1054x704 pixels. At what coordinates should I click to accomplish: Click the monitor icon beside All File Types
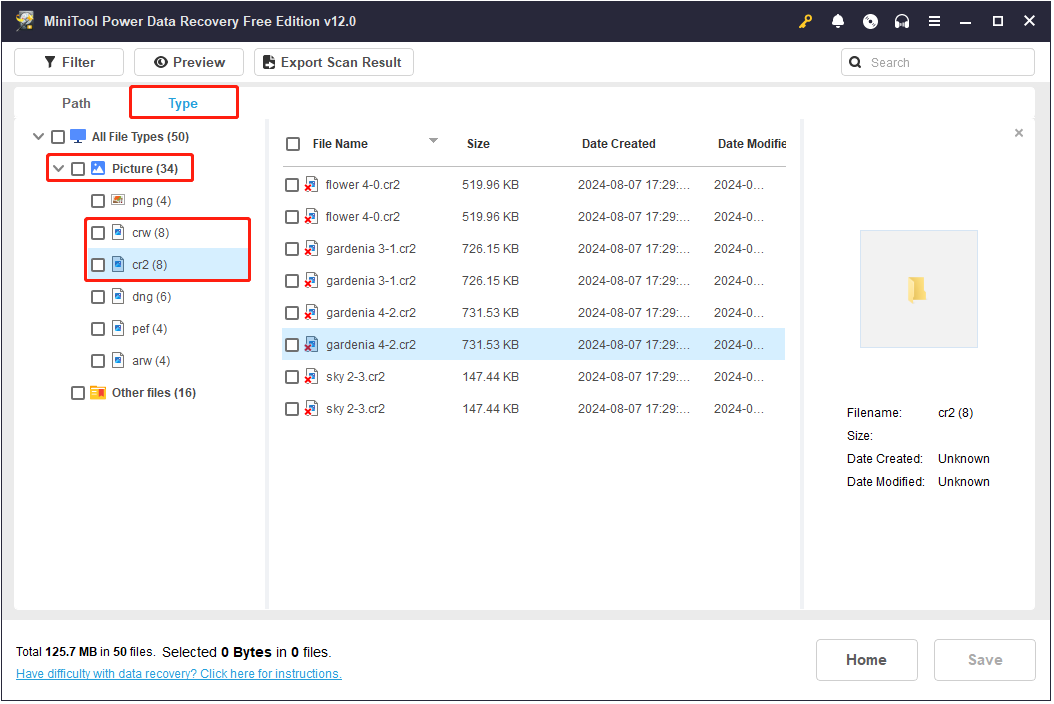(x=78, y=136)
